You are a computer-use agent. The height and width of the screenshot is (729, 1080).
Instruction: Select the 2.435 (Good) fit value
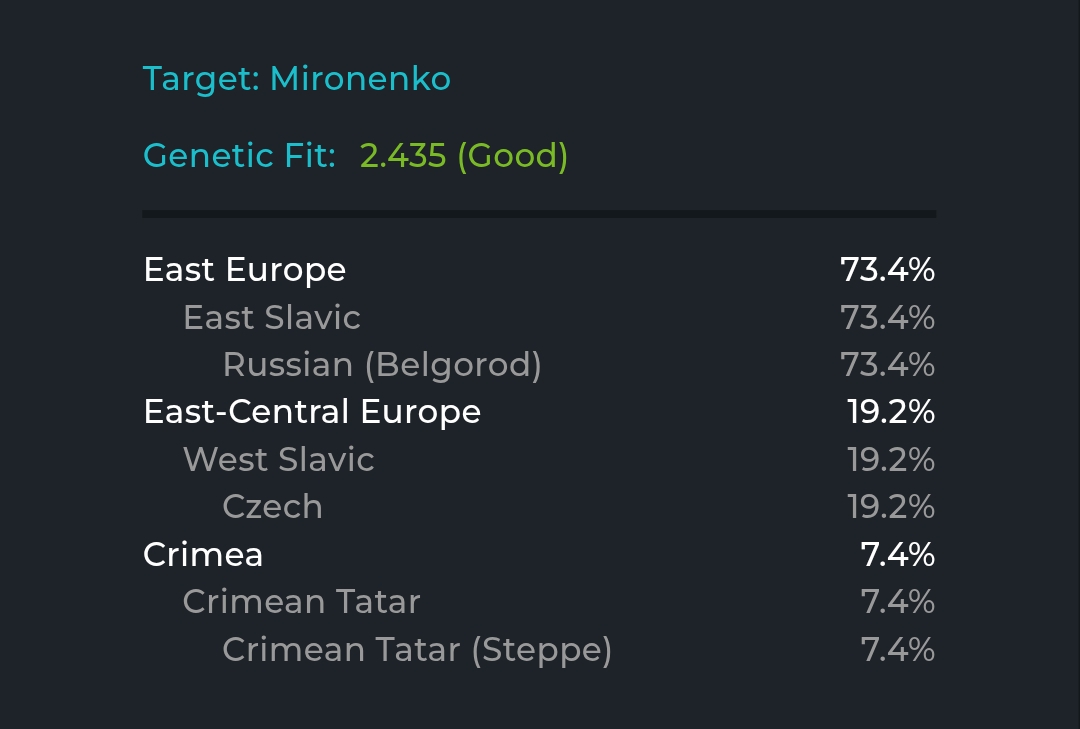[x=464, y=156]
